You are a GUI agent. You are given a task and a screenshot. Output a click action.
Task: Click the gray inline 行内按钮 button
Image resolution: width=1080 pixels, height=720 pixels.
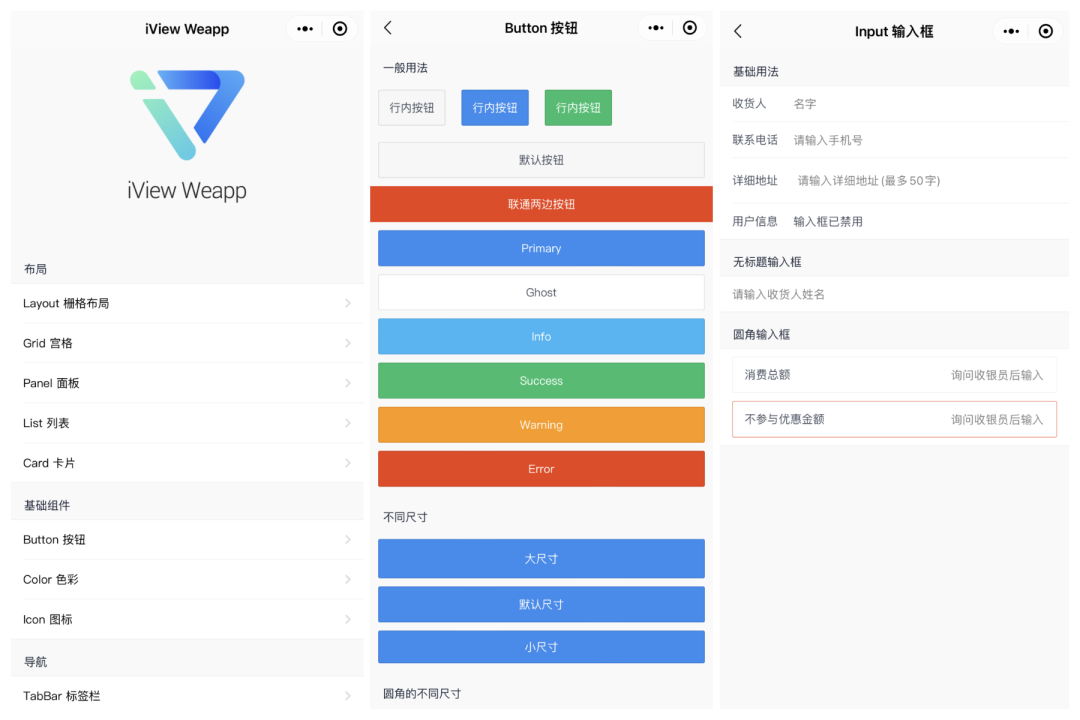pos(412,107)
